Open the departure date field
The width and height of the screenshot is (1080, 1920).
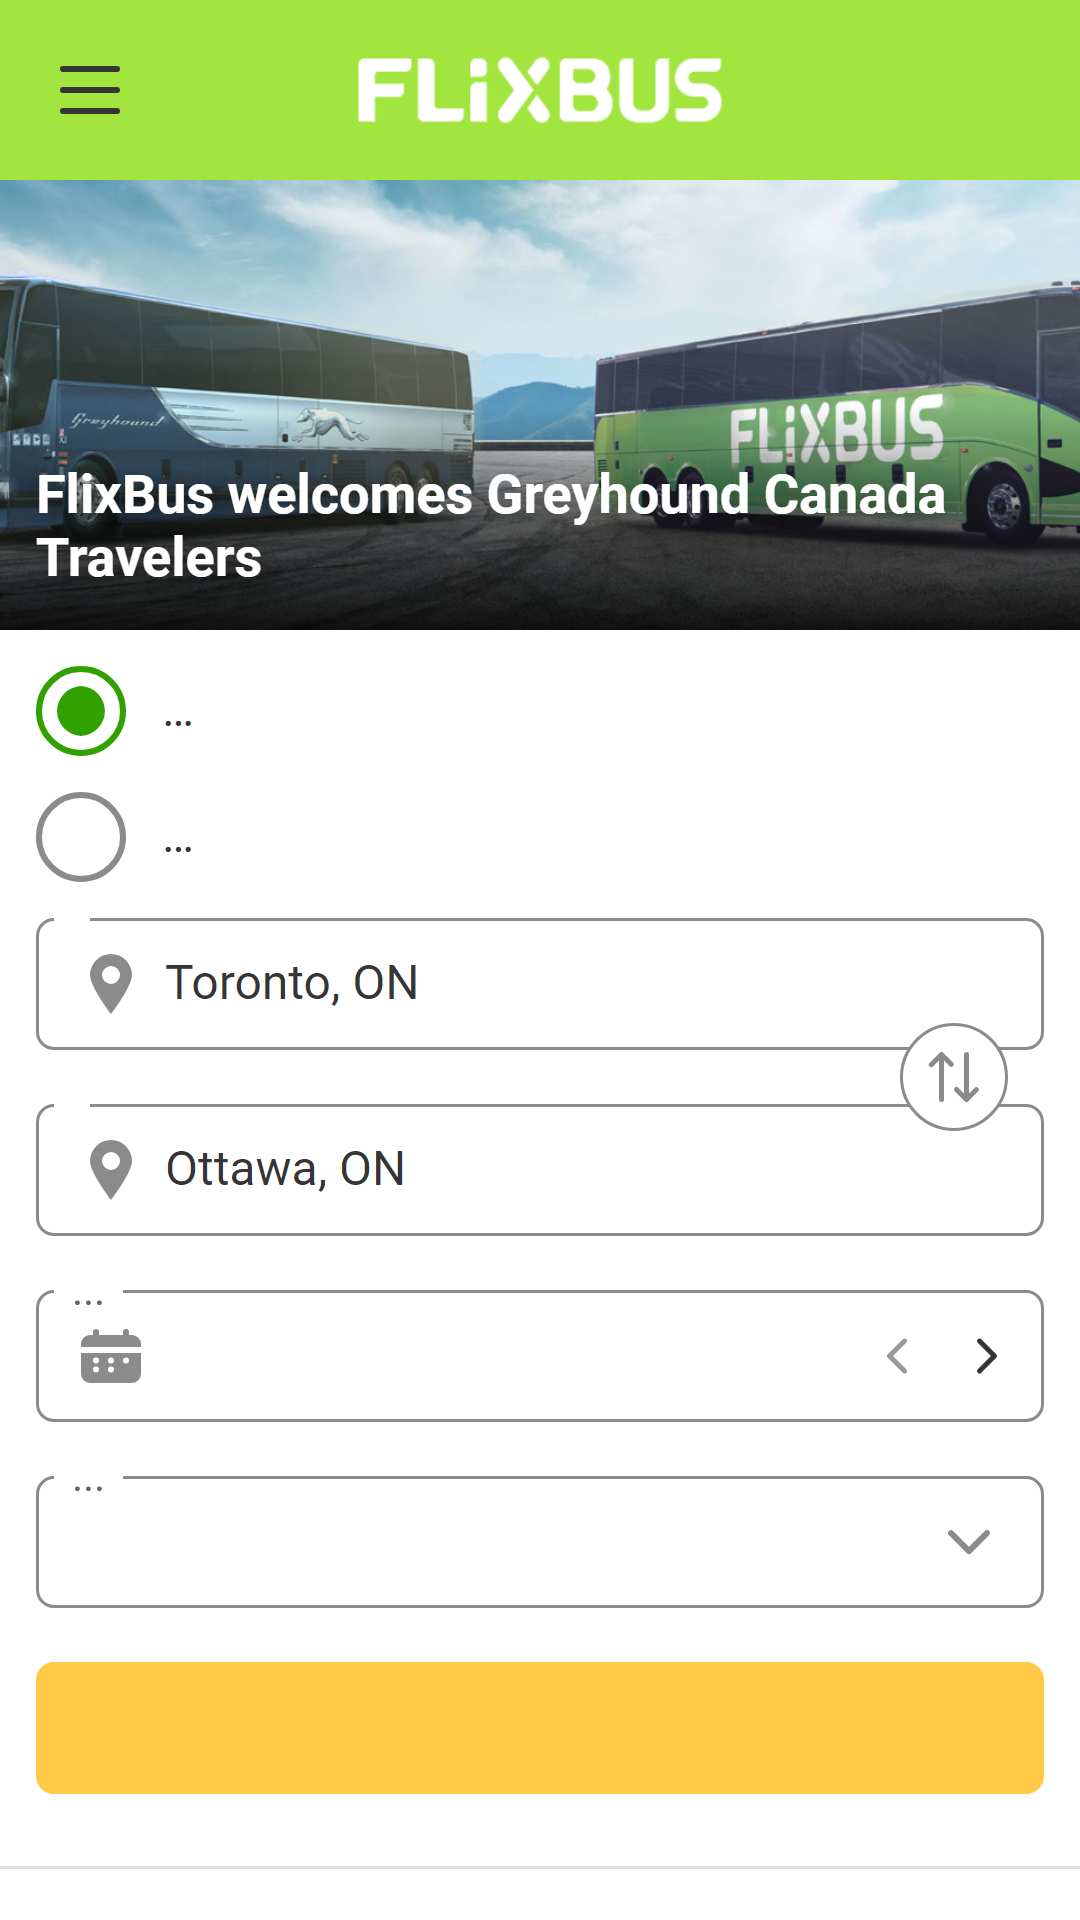pos(540,1356)
